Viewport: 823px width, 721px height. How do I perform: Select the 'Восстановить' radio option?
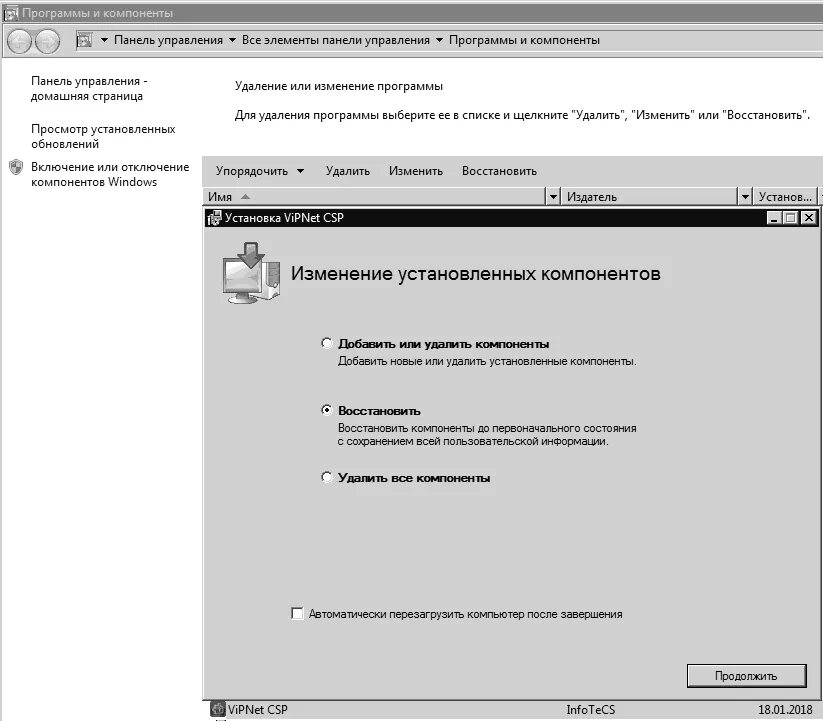326,410
